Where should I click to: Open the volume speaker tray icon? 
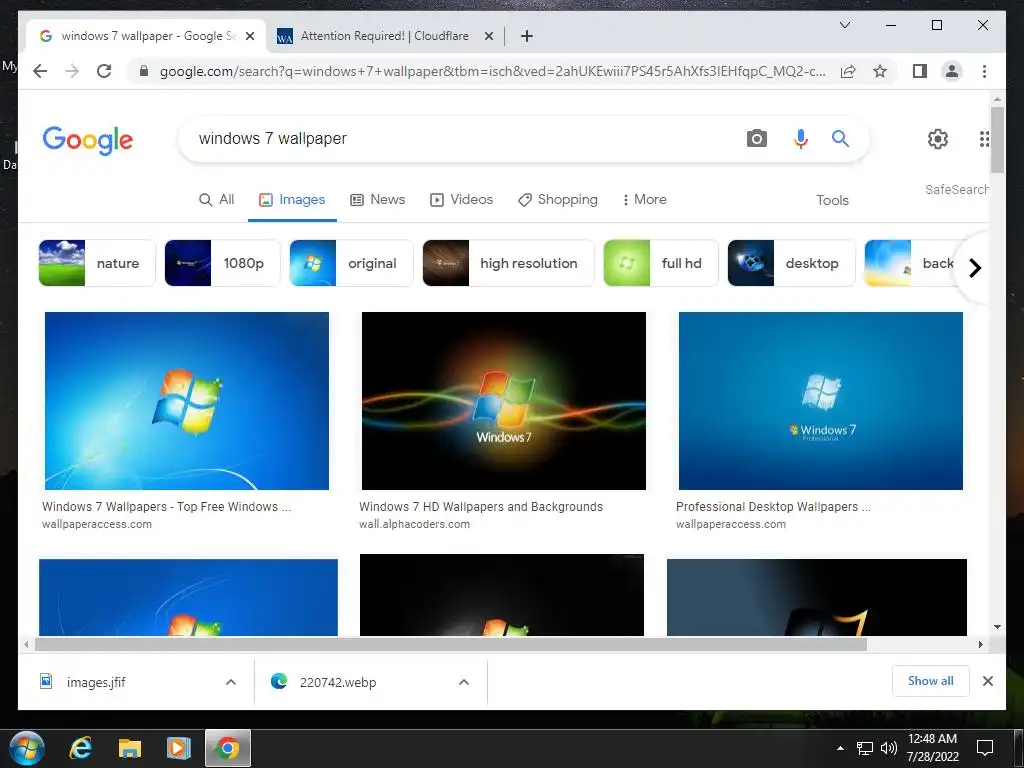pyautogui.click(x=889, y=748)
